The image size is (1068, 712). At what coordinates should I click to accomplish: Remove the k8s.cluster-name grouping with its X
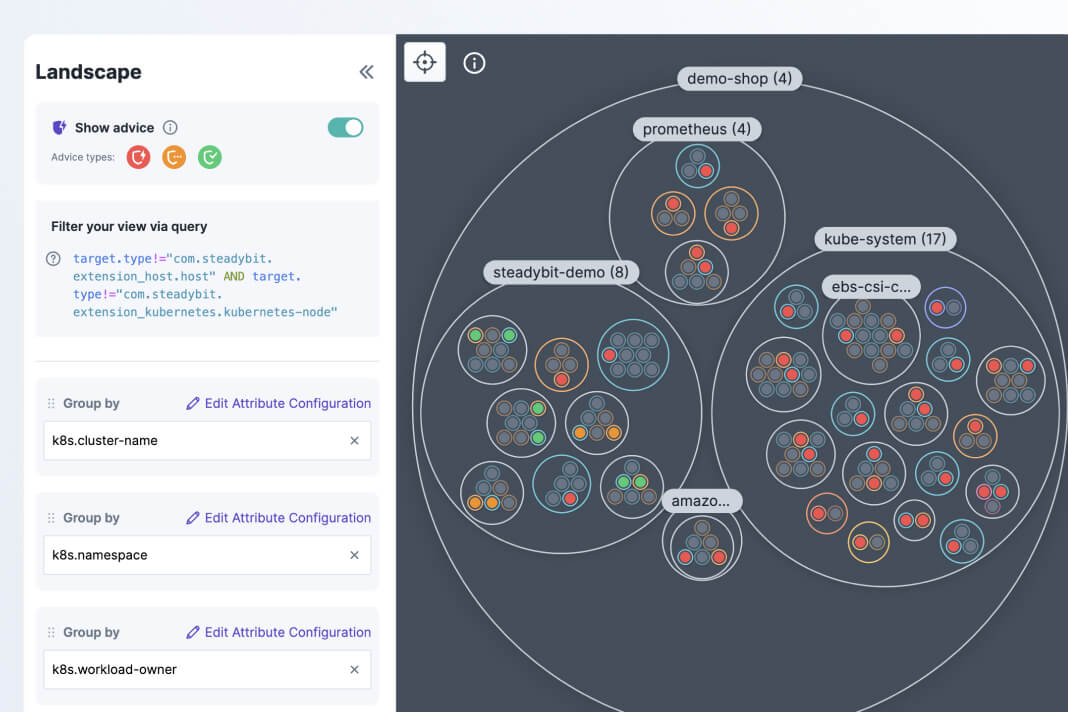pyautogui.click(x=354, y=440)
